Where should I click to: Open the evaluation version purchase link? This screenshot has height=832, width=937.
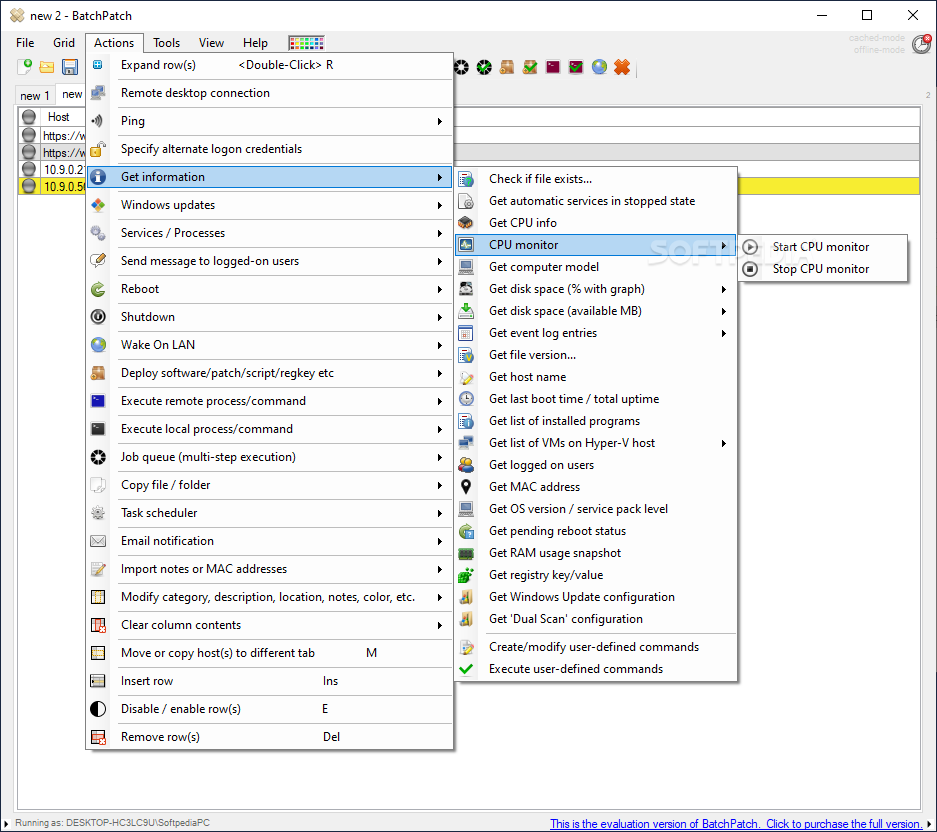click(x=736, y=824)
